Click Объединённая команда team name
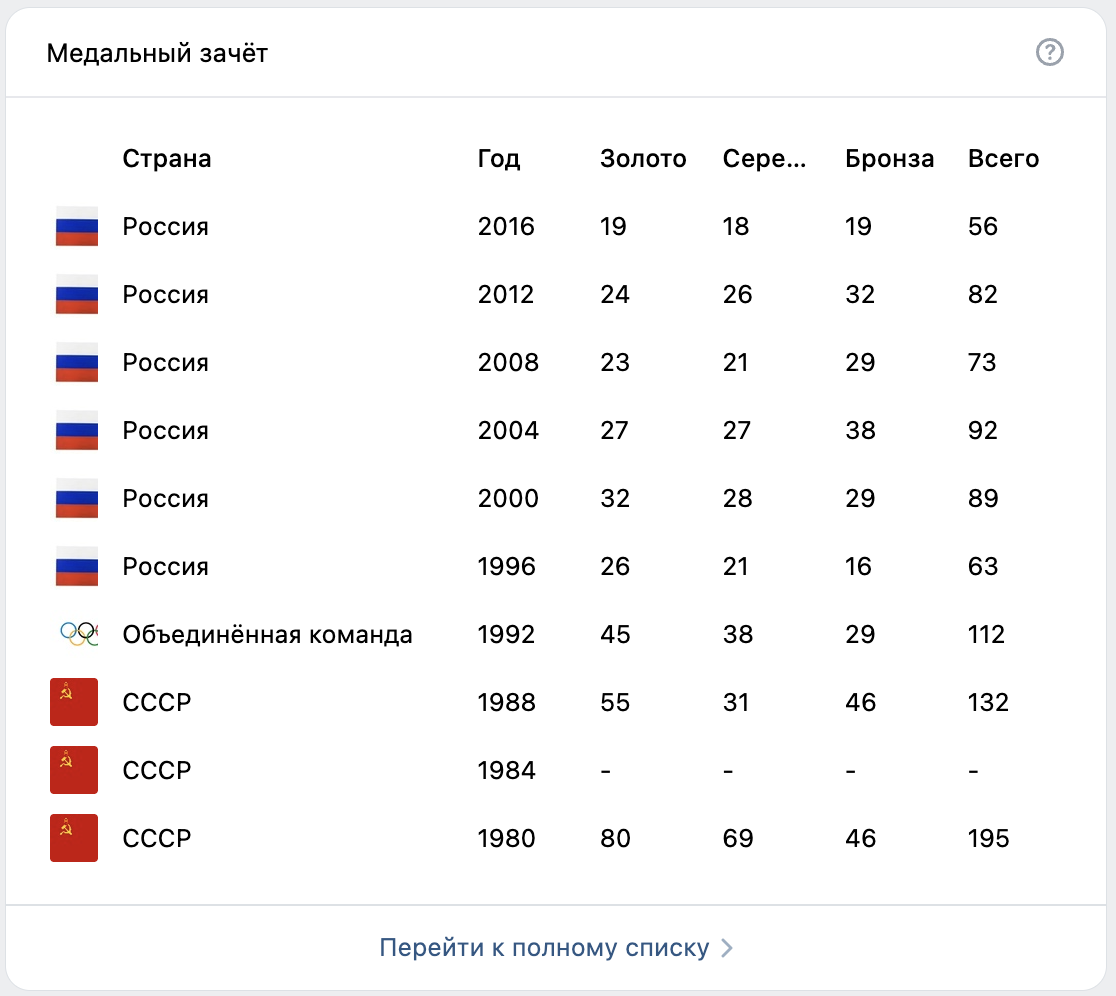This screenshot has height=996, width=1116. click(267, 635)
